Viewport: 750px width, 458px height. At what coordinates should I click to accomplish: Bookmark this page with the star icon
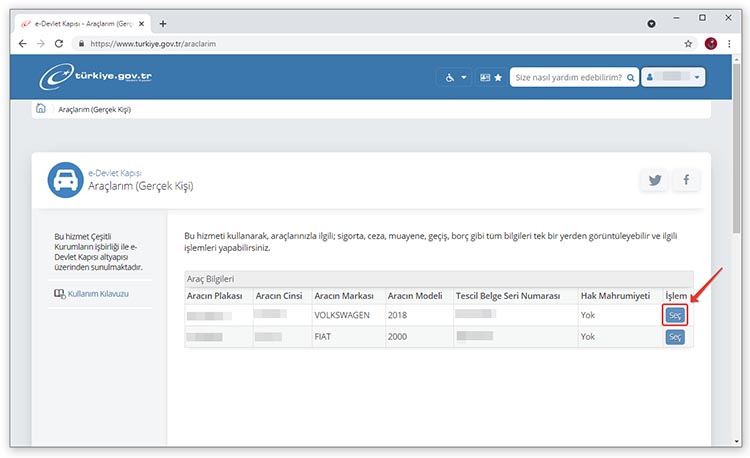click(x=688, y=44)
